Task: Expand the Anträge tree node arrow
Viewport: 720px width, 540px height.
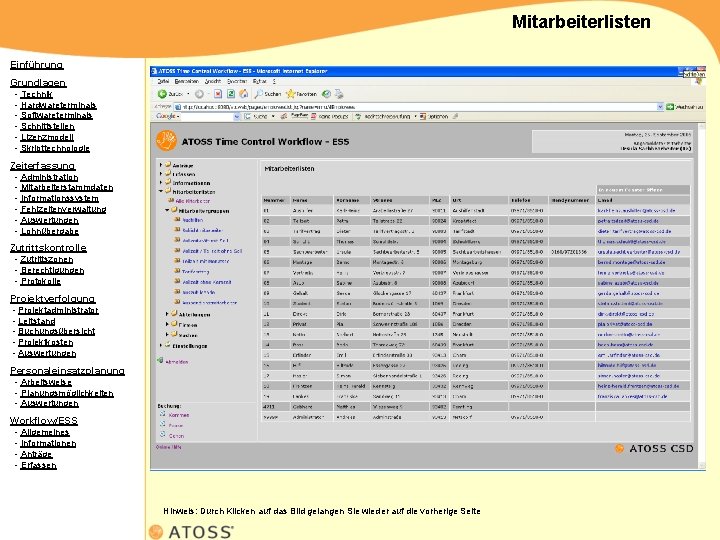Action: point(161,164)
